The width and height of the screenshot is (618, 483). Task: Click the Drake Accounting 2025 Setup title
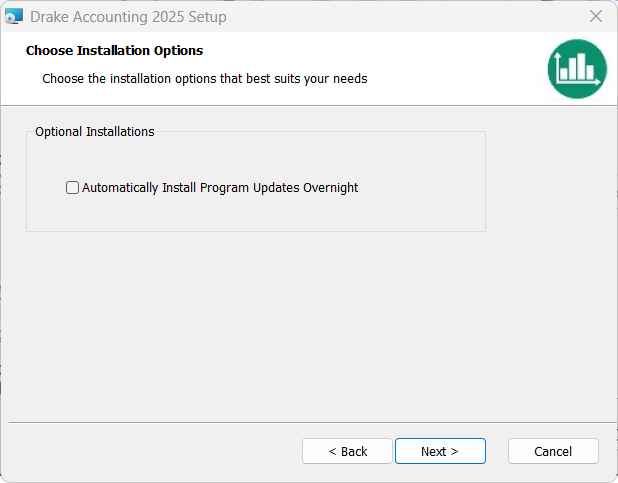click(128, 17)
